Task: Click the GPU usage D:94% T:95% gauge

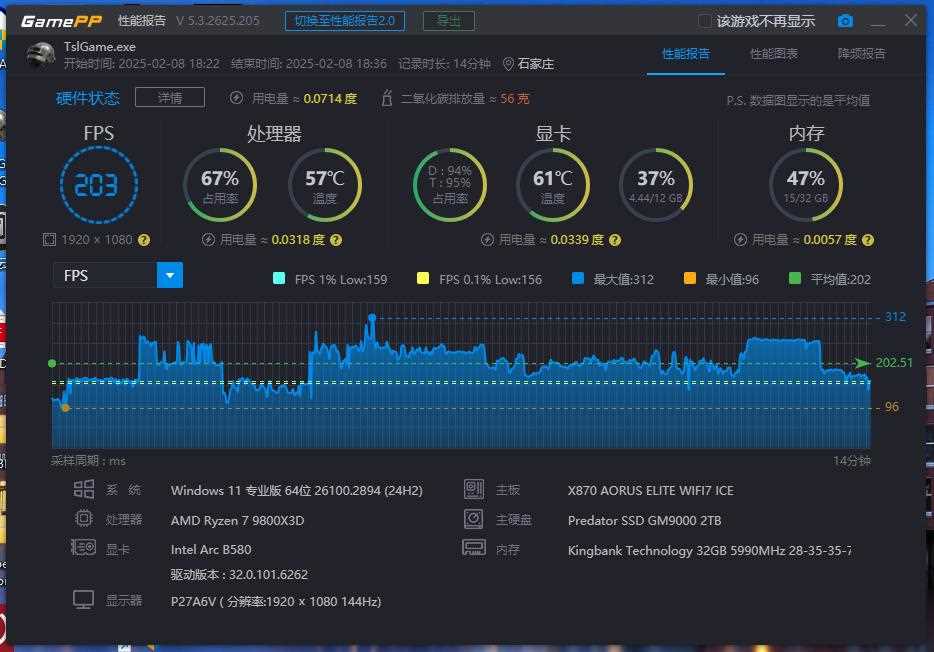Action: (450, 185)
